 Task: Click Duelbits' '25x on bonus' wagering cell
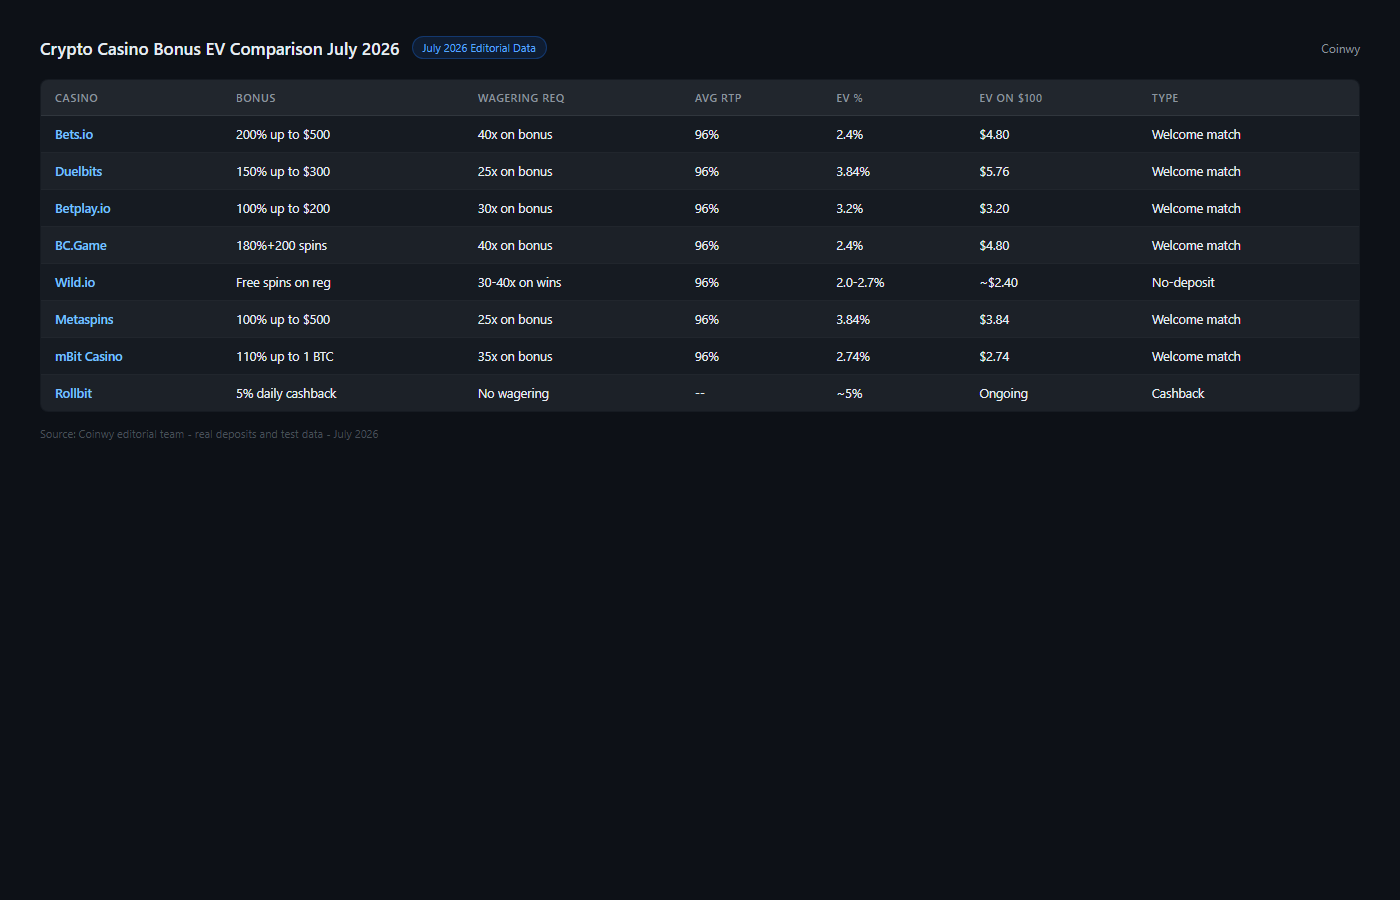tap(515, 172)
